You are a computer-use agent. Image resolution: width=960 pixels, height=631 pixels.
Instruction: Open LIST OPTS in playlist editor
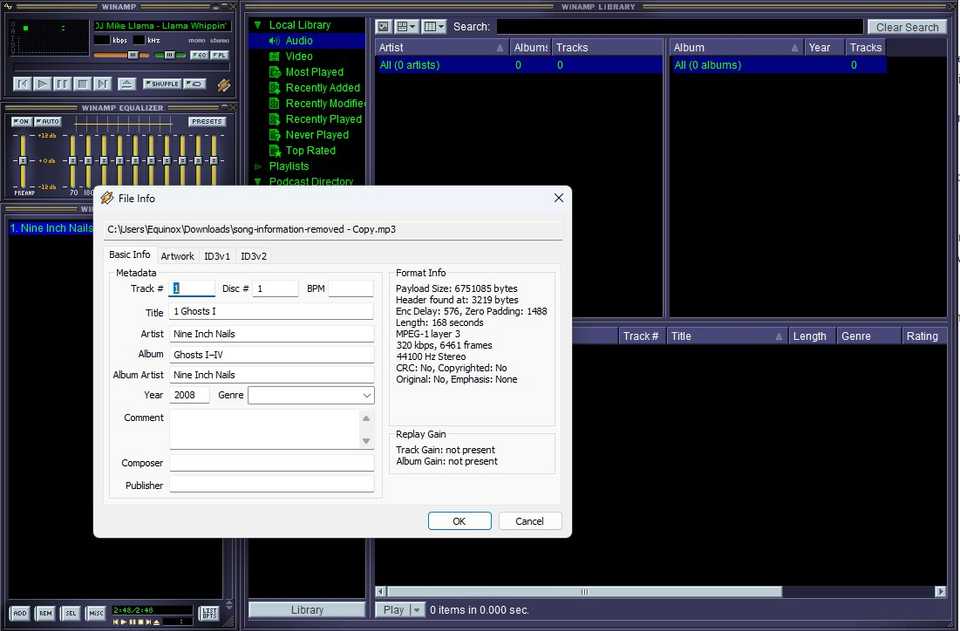[x=209, y=613]
